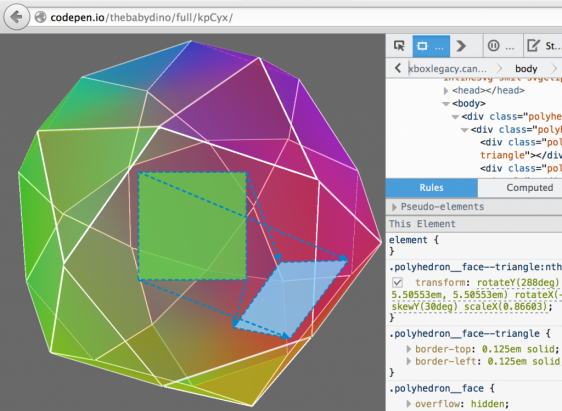This screenshot has height=411, width=562.
Task: Activate the element picker tool icon
Action: pyautogui.click(x=399, y=46)
